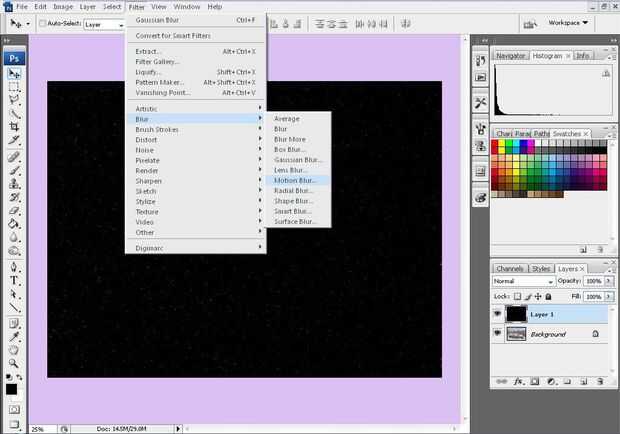Screen dimensions: 620x434
Task: Hide Layer 1 using eye icon
Action: pos(497,314)
